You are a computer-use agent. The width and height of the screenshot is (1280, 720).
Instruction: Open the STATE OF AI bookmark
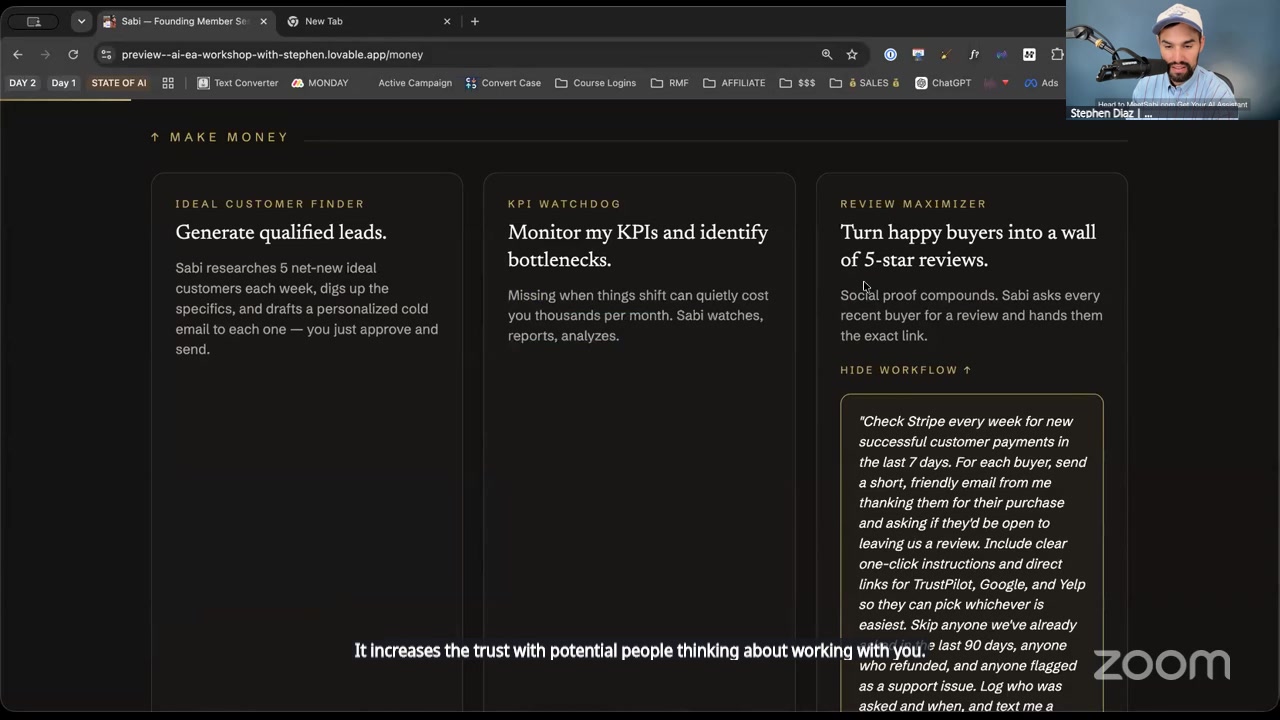(119, 83)
